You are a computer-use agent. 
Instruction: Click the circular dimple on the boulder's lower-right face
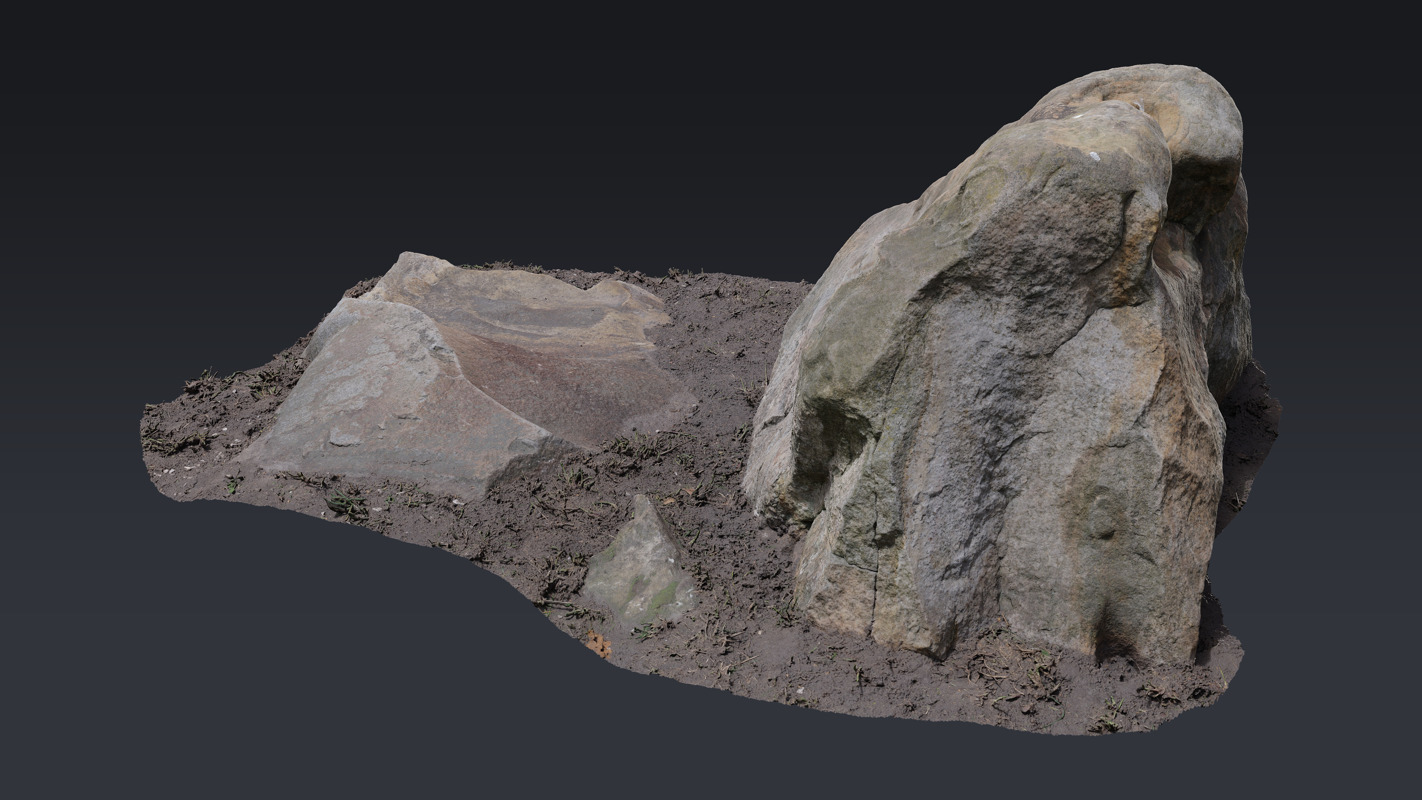(1102, 522)
